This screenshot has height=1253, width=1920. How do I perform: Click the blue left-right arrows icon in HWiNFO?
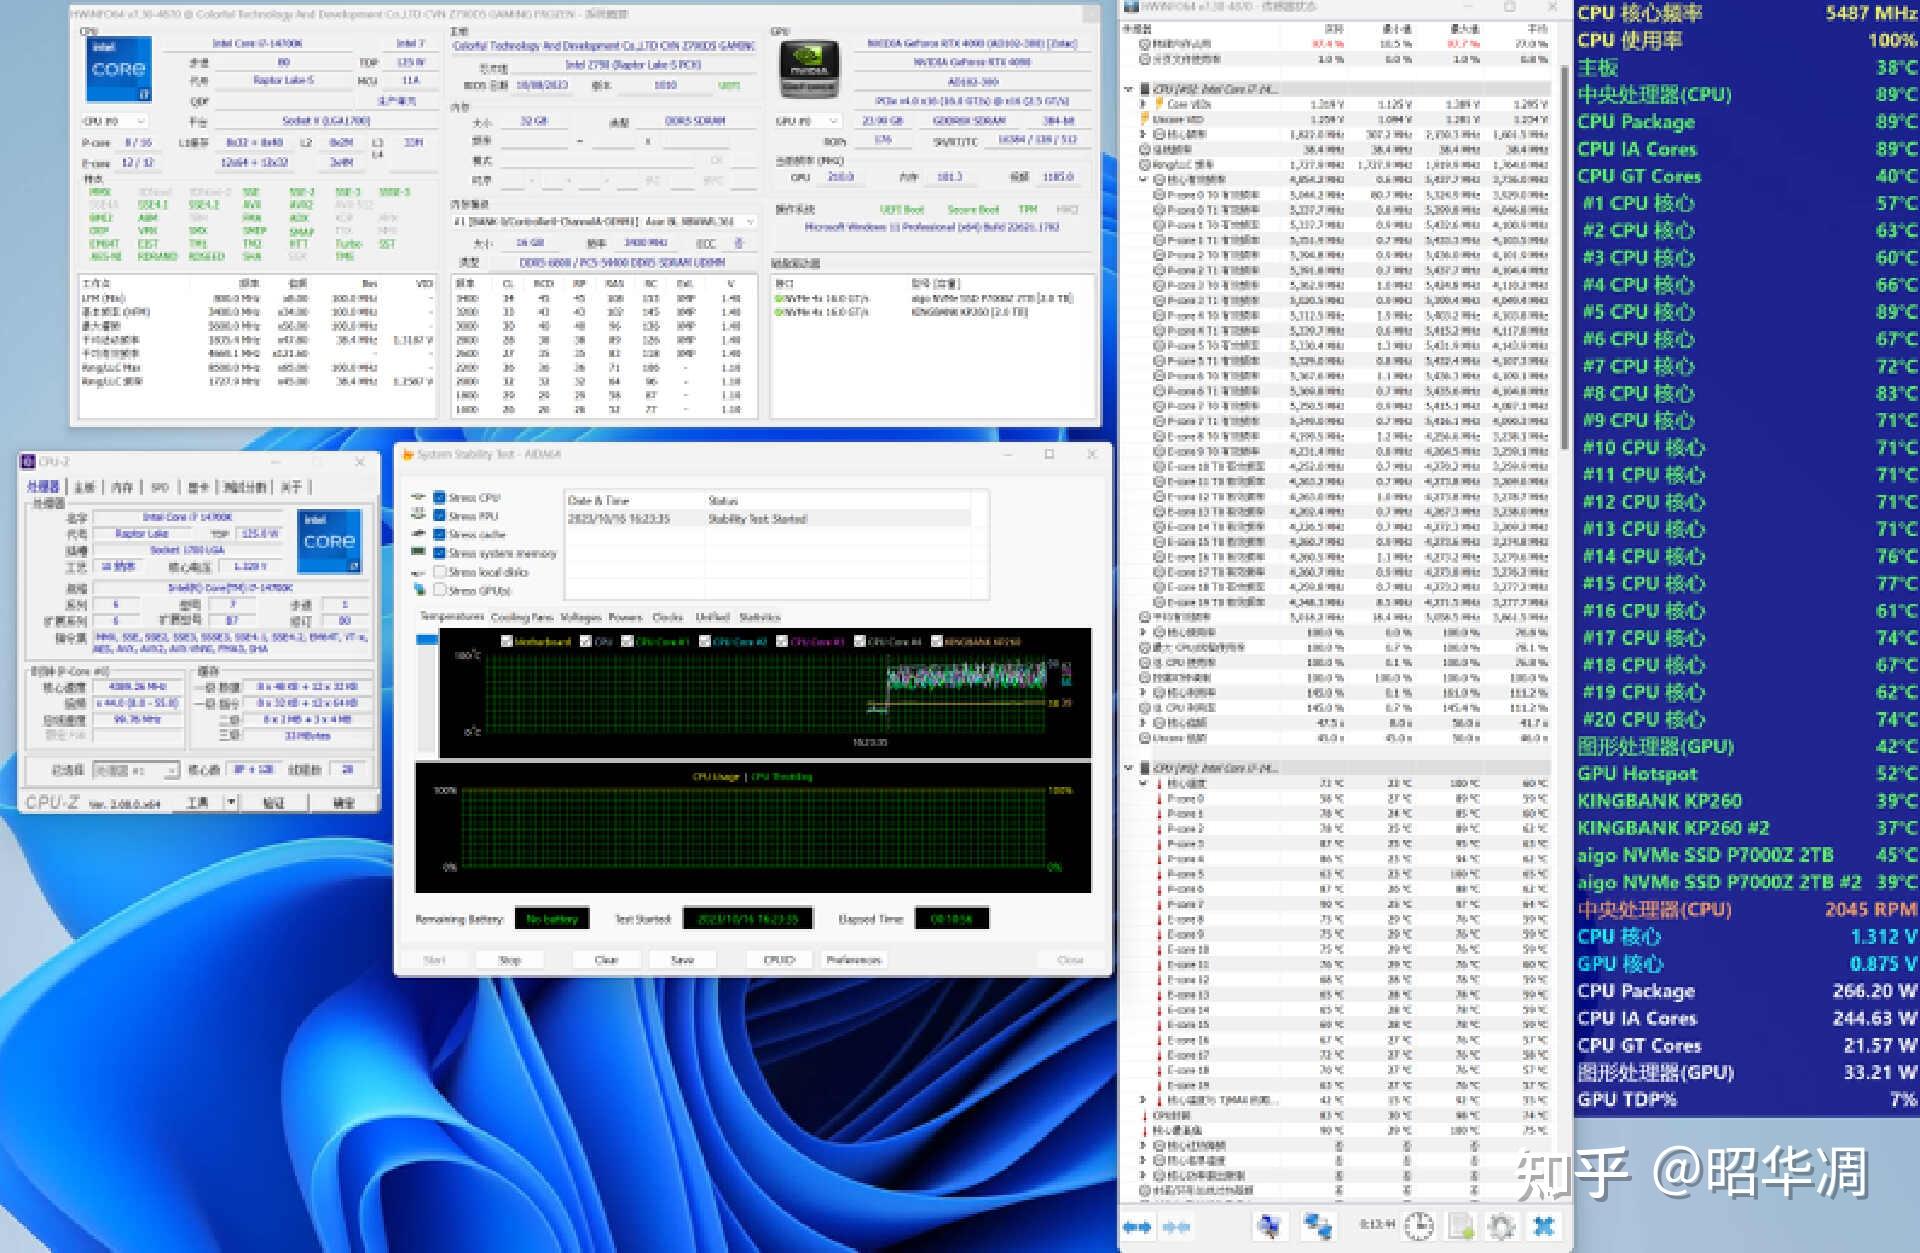(x=1138, y=1225)
